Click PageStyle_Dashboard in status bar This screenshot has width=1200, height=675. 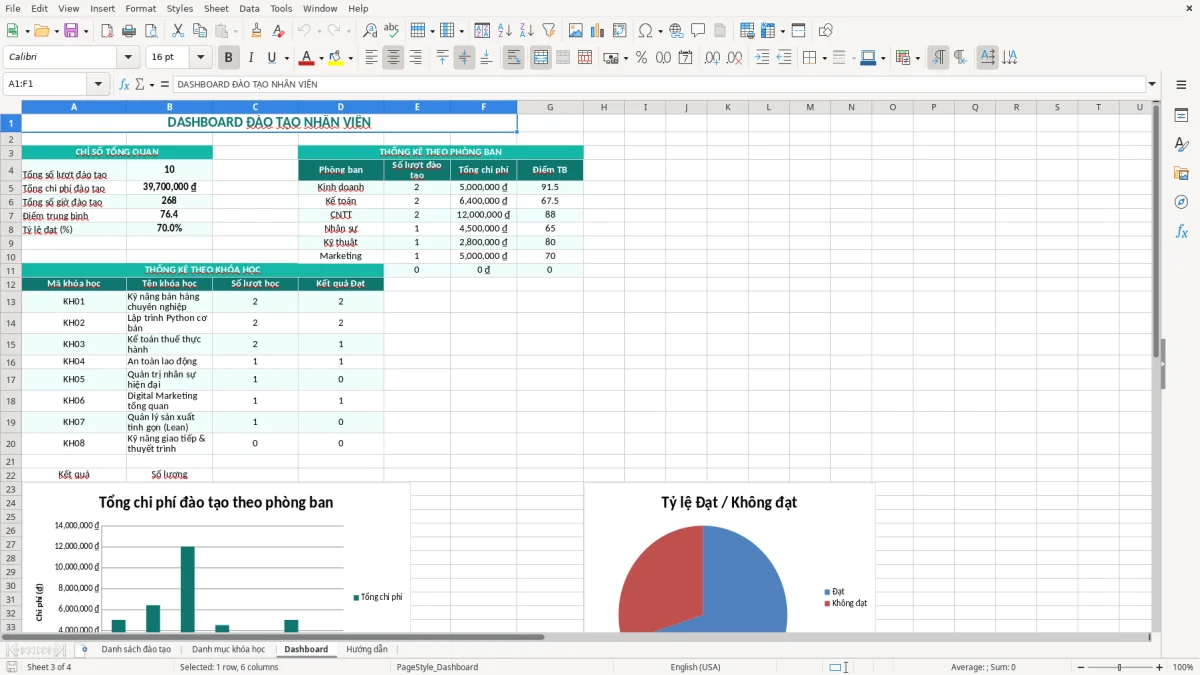437,667
